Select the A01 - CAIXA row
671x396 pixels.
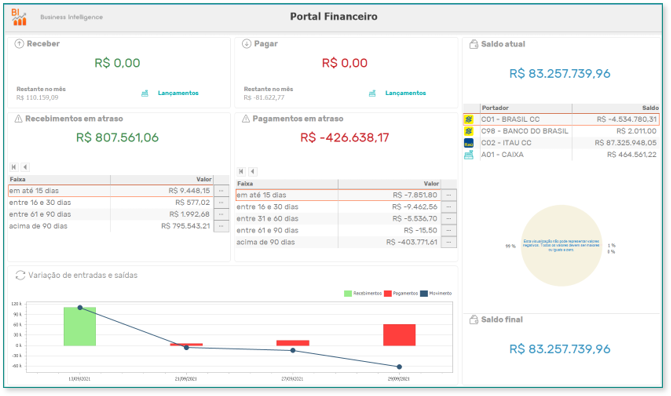[x=561, y=155]
